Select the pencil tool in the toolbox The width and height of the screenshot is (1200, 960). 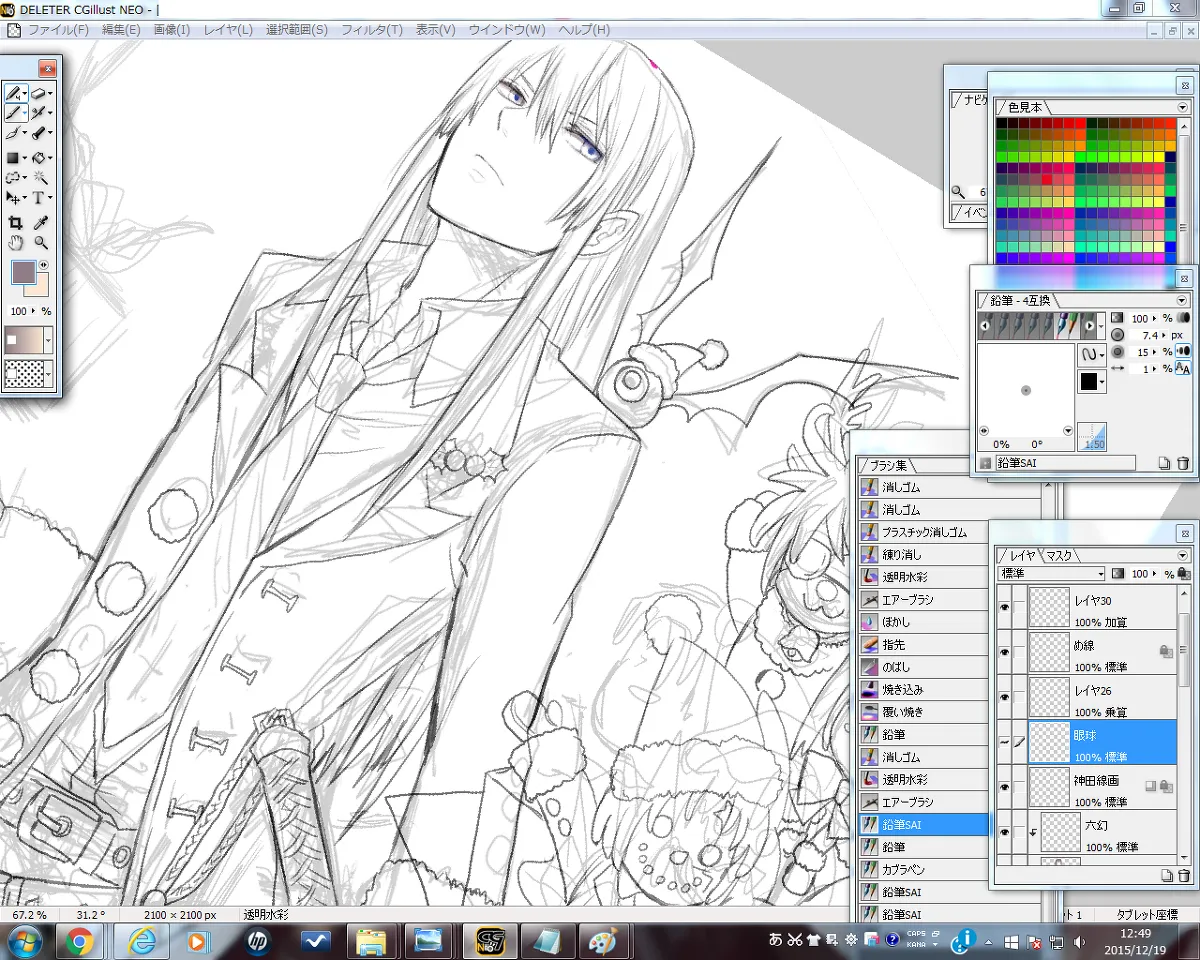pos(13,93)
